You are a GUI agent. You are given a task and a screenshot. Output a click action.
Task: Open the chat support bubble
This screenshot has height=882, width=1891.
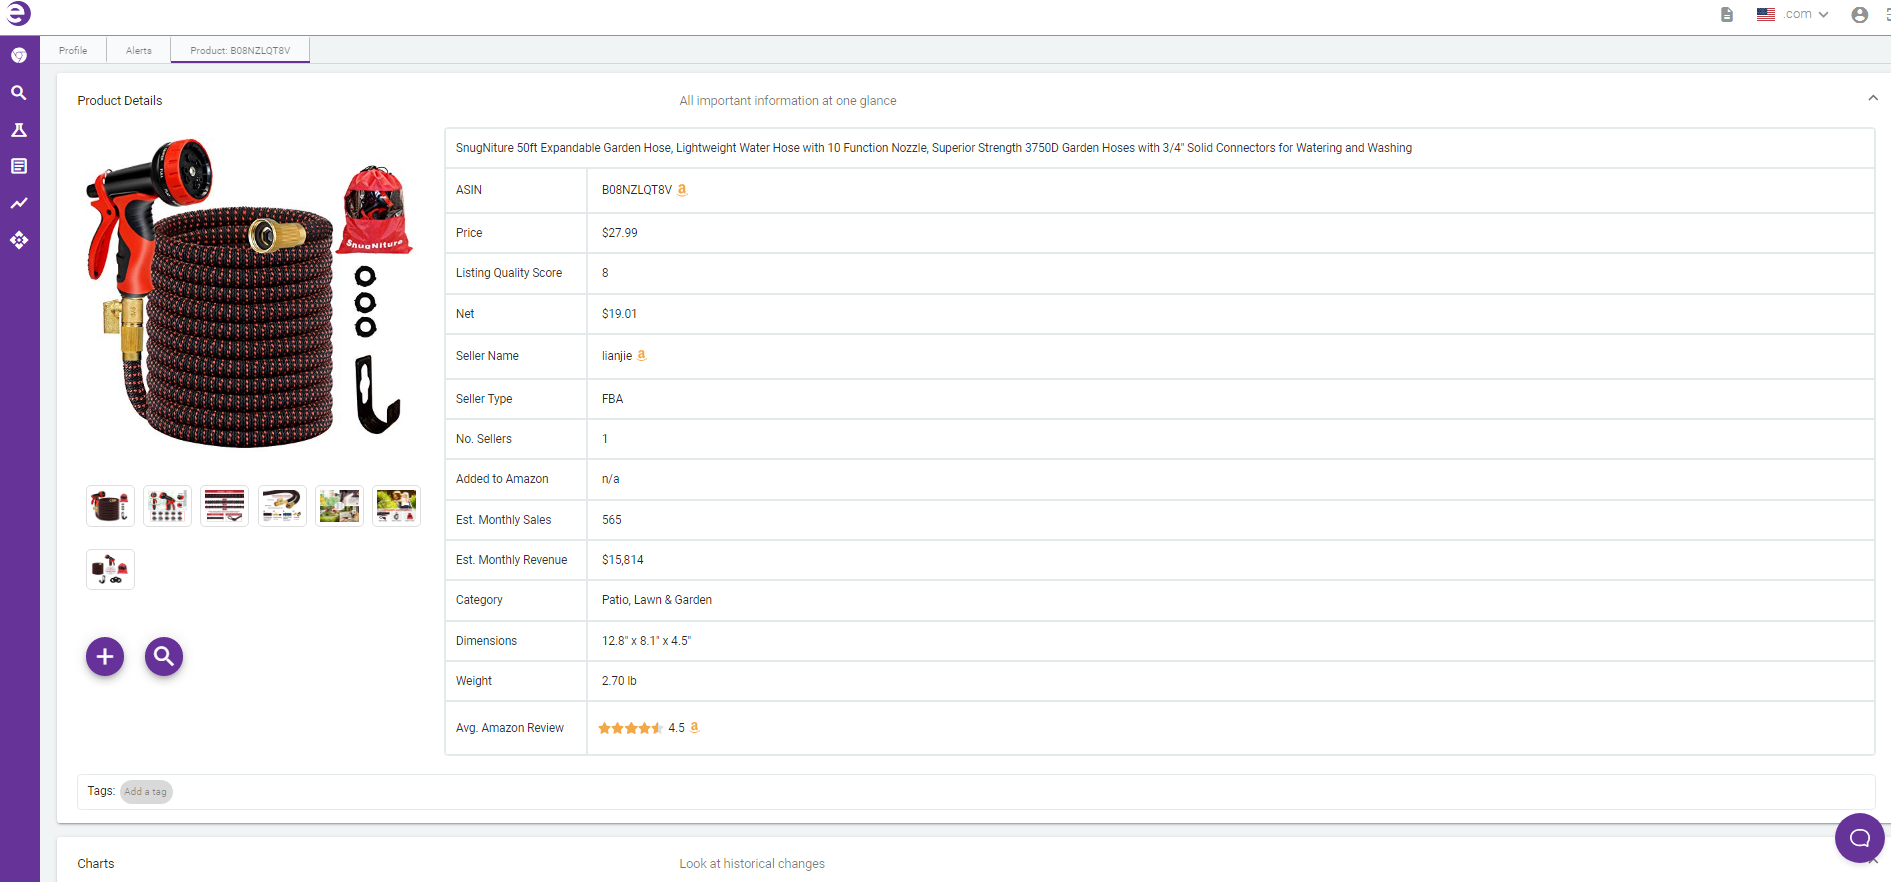pos(1859,838)
